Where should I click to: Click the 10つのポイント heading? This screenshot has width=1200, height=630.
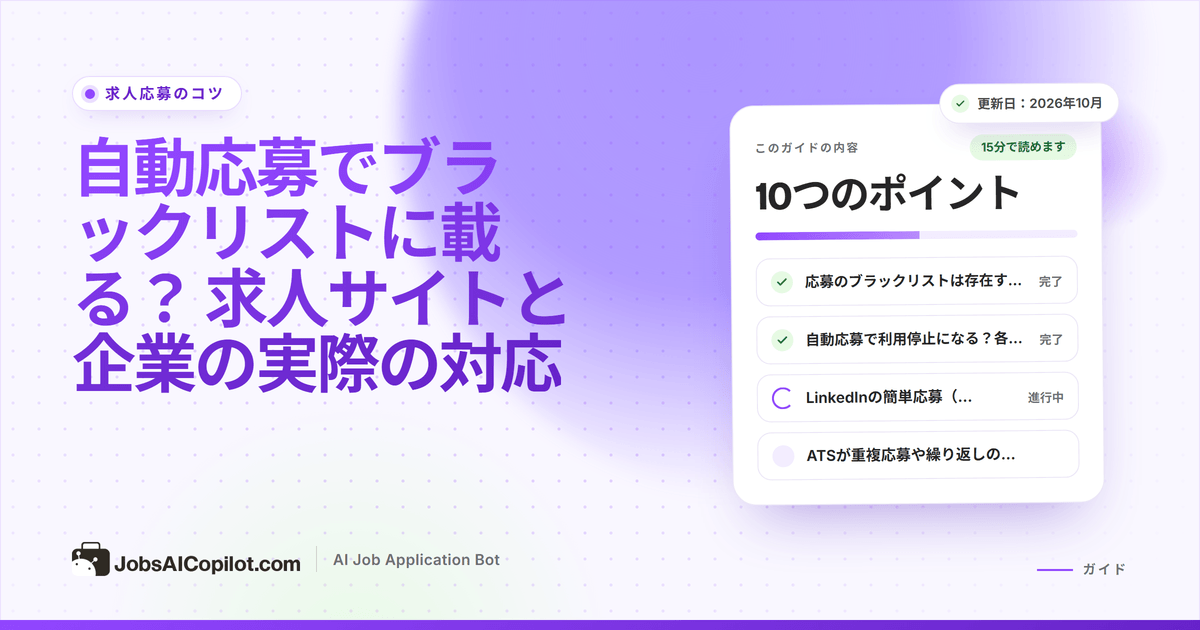click(887, 194)
